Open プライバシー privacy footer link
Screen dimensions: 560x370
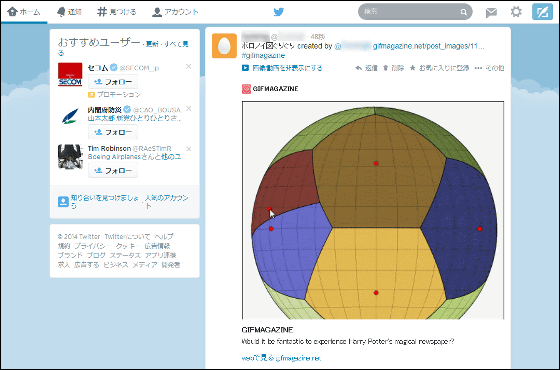(92, 246)
